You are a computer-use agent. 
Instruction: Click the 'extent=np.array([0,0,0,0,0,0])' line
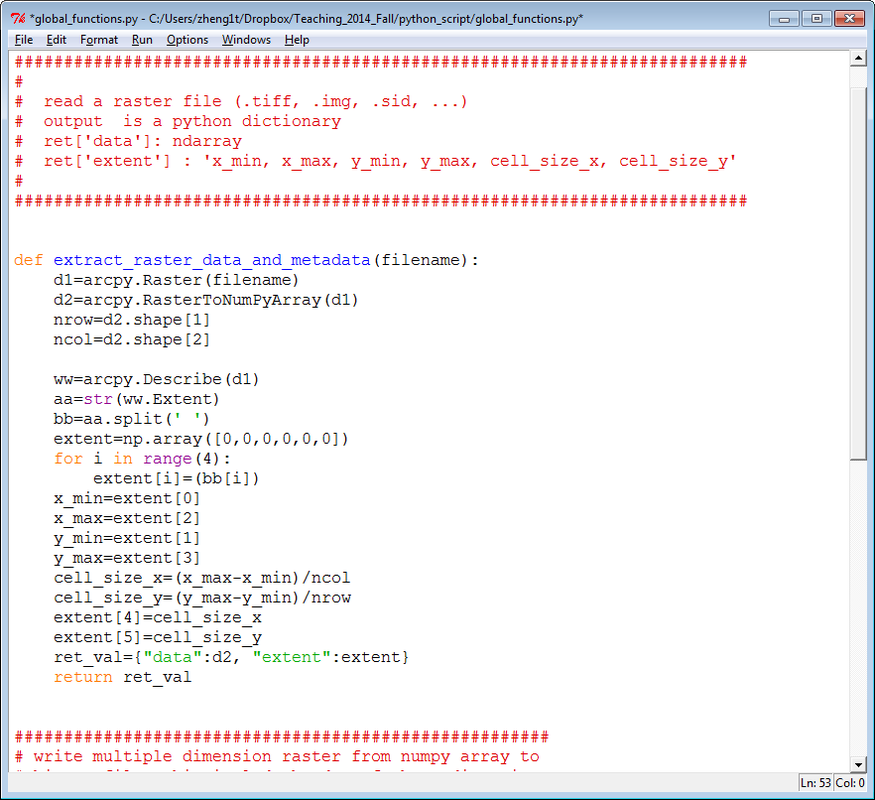click(201, 439)
